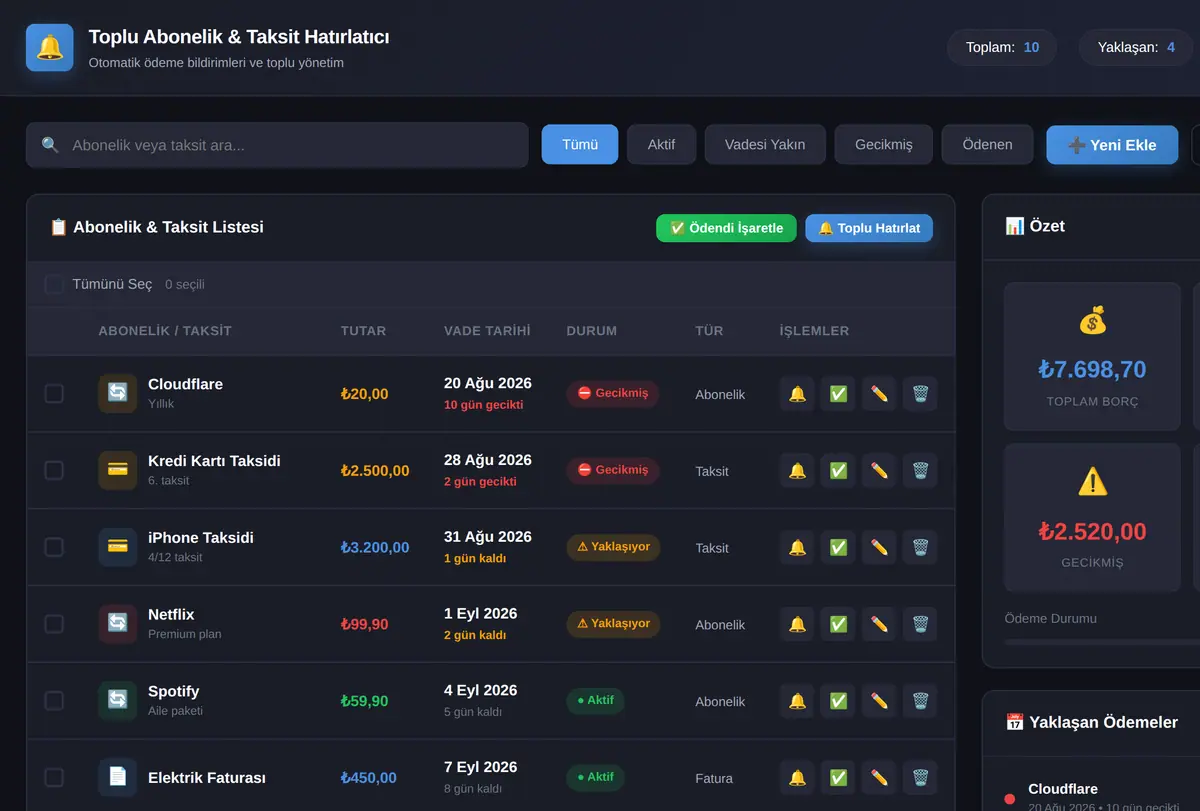Mark Spotify as paid checkmark icon
Viewport: 1200px width, 811px height.
(x=838, y=701)
